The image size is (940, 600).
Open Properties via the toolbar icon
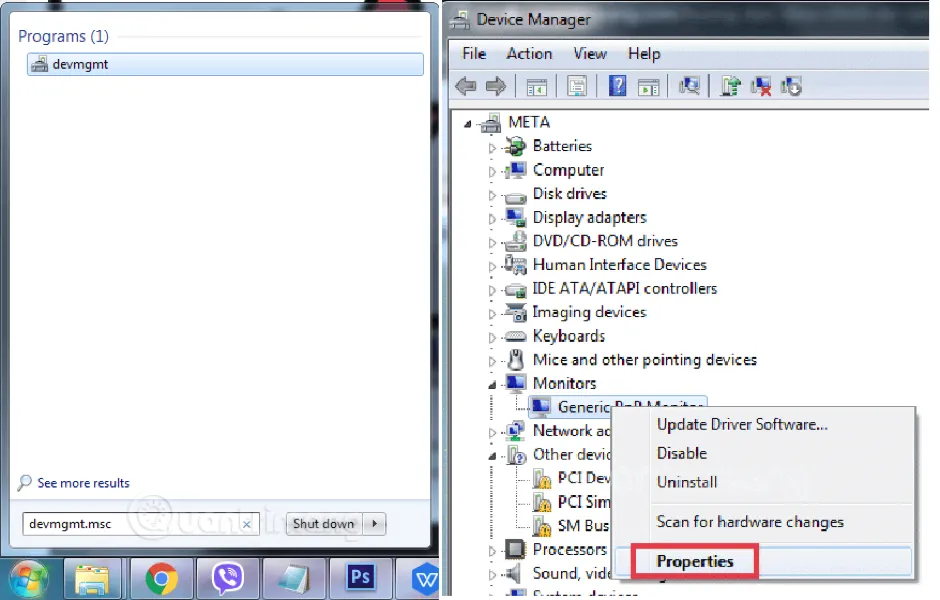coord(577,86)
